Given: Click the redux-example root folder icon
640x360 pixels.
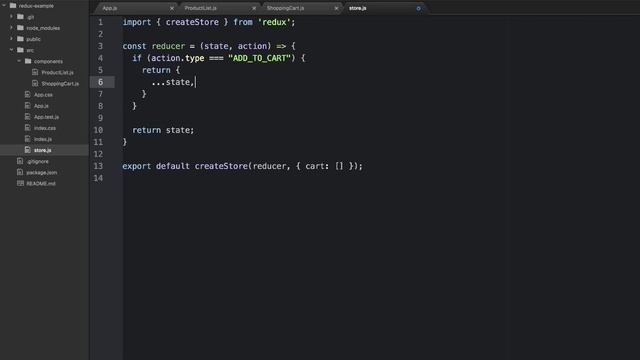Looking at the screenshot, I should coord(13,6).
